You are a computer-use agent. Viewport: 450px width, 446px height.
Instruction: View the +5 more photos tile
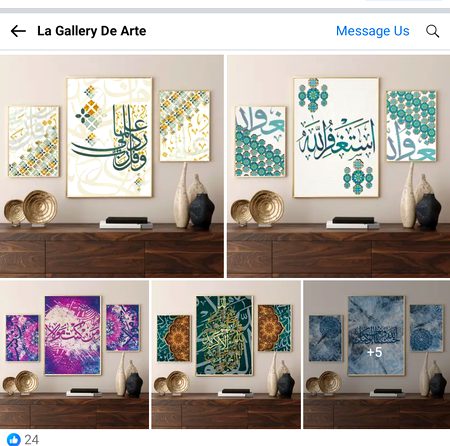(x=377, y=354)
